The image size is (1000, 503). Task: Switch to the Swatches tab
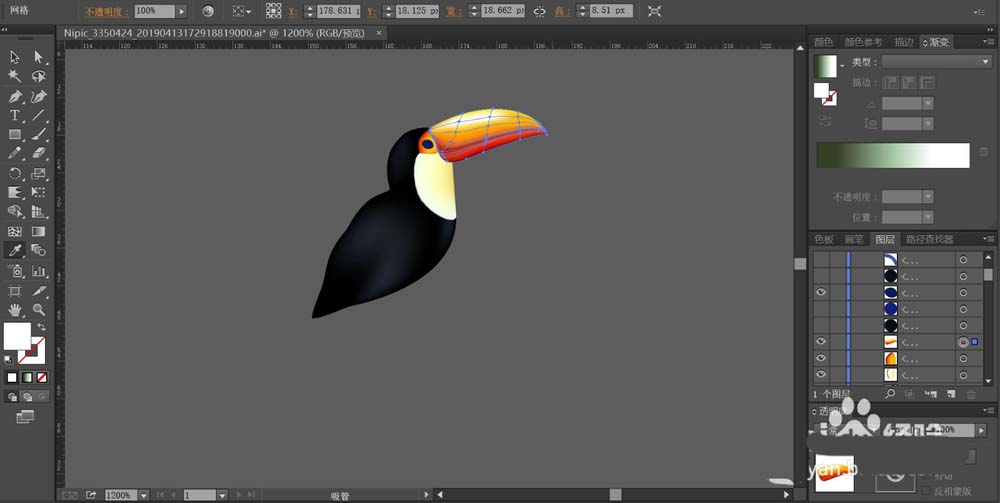click(x=824, y=239)
